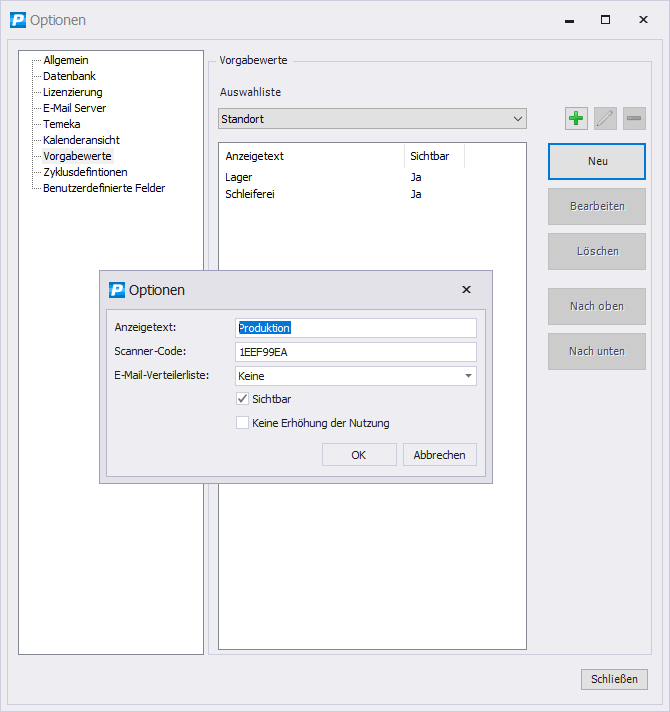Click the Schließen button
670x712 pixels.
point(614,679)
